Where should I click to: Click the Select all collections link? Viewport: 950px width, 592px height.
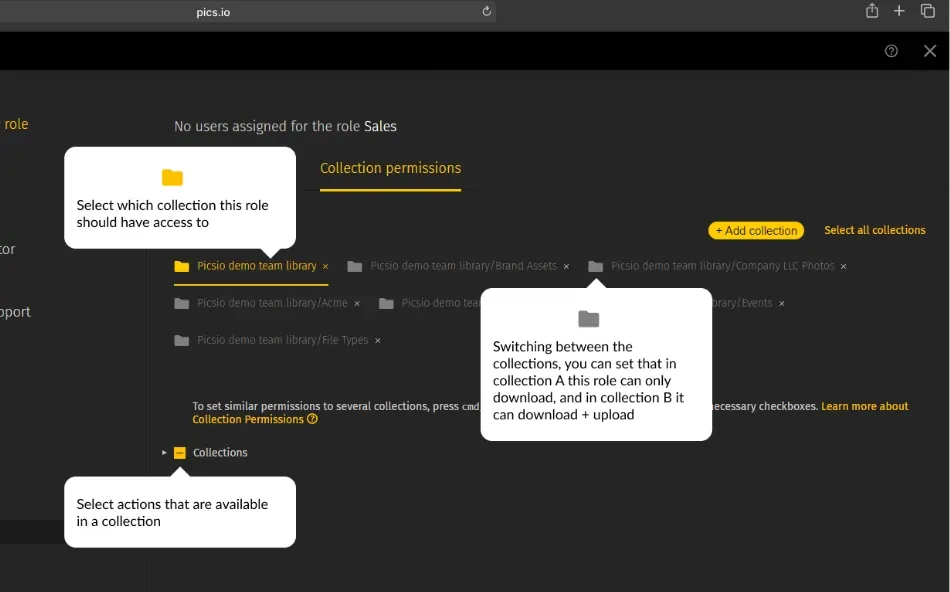pyautogui.click(x=874, y=230)
